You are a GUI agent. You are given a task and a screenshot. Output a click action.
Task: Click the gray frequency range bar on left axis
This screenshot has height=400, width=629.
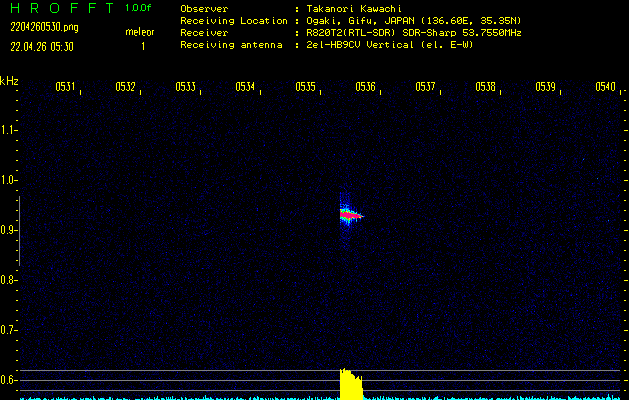tap(19, 231)
